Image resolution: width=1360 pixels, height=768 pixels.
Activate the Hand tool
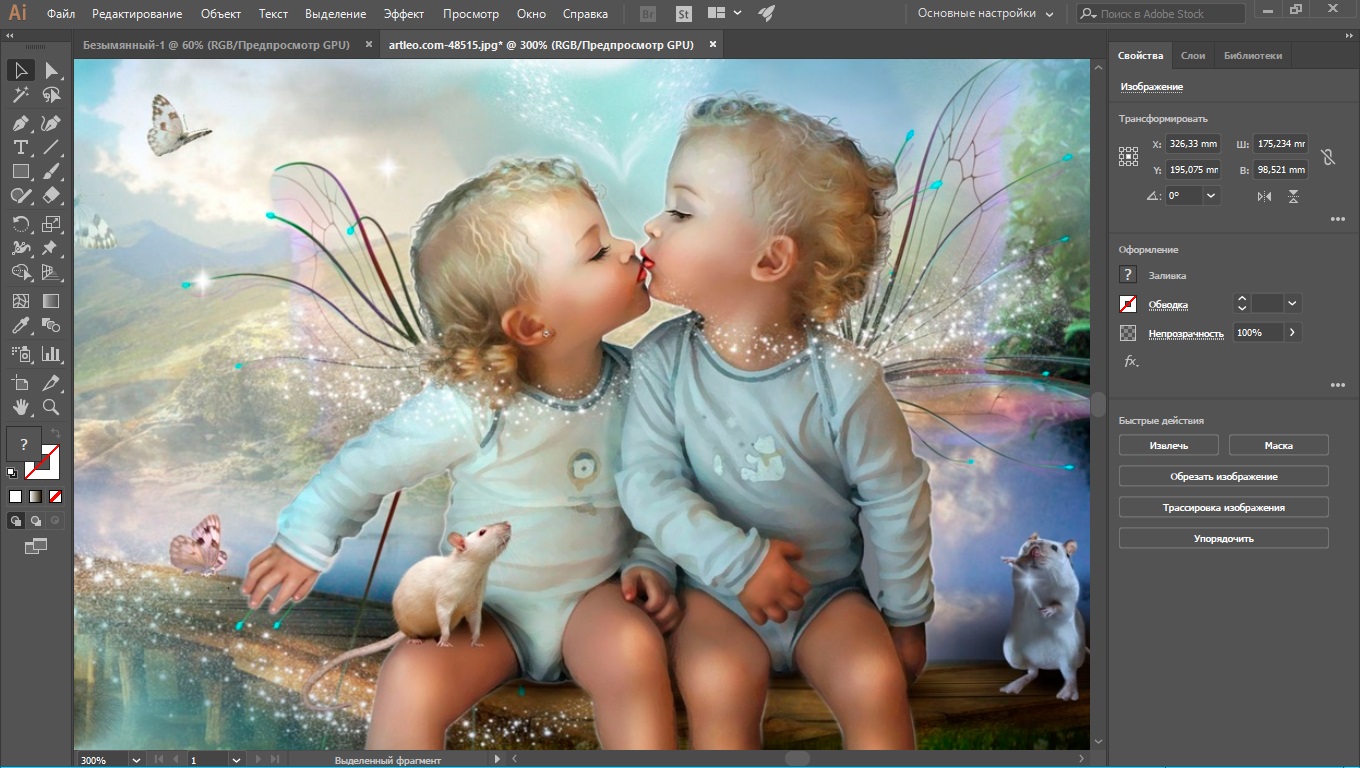pos(20,407)
